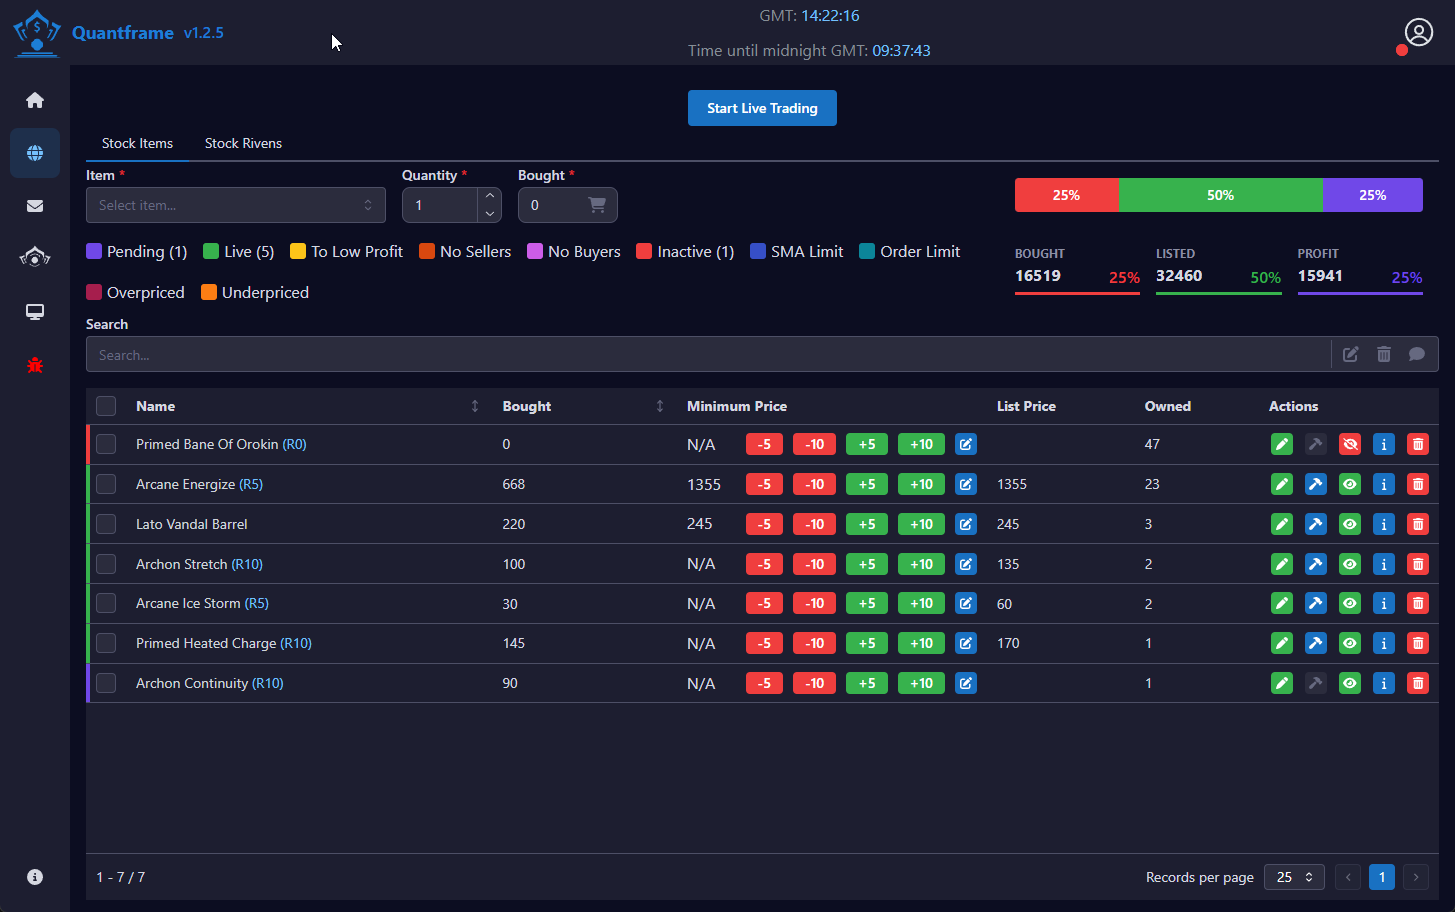Go to the next page arrow
Screen dimensions: 1455x912
point(1416,877)
